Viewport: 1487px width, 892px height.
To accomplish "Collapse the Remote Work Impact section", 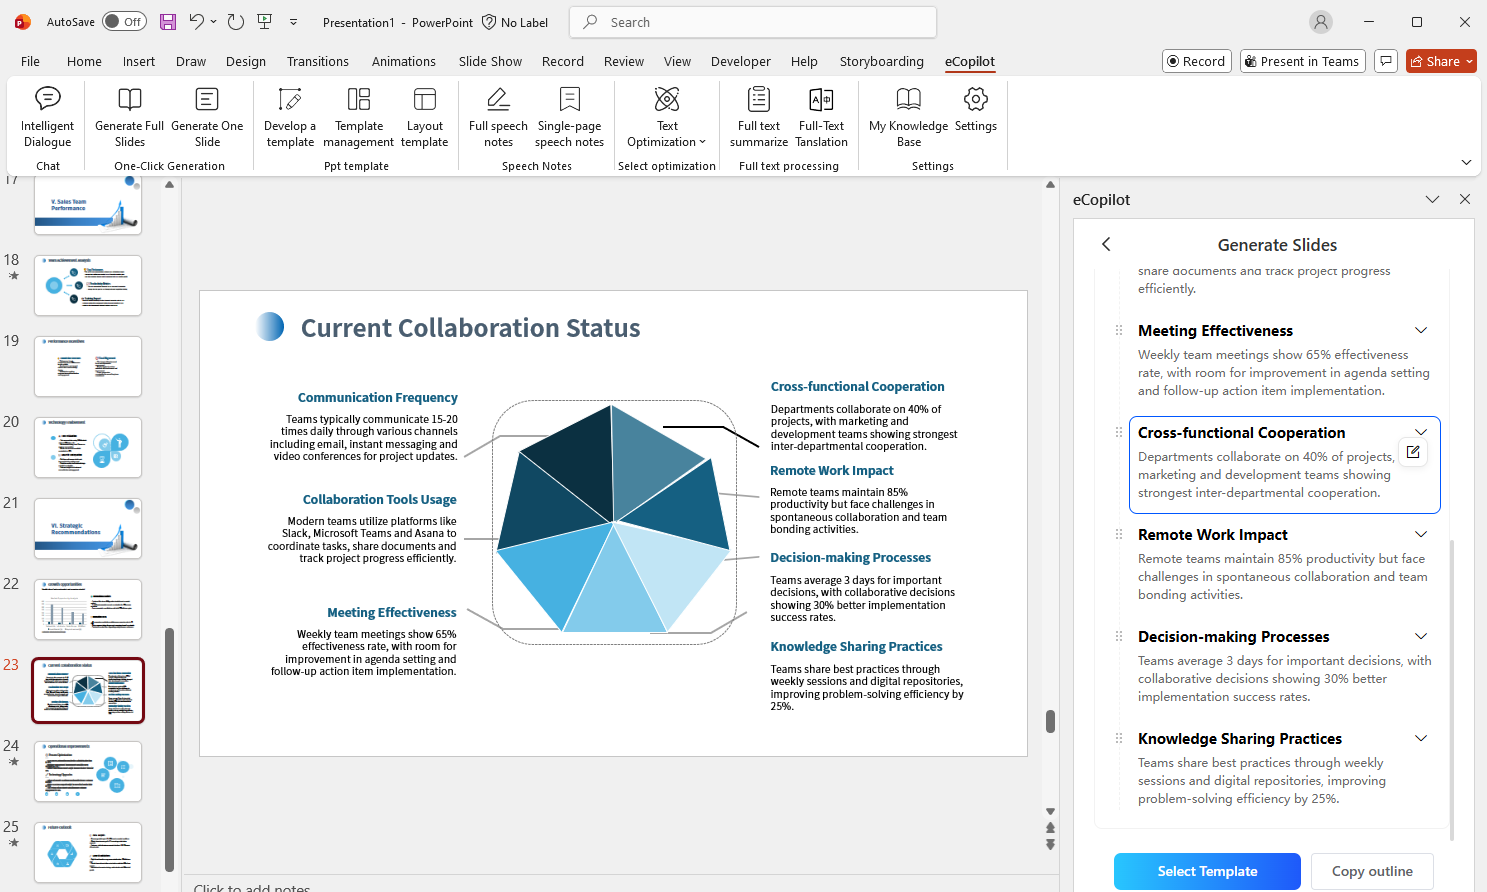I will click(x=1421, y=535).
